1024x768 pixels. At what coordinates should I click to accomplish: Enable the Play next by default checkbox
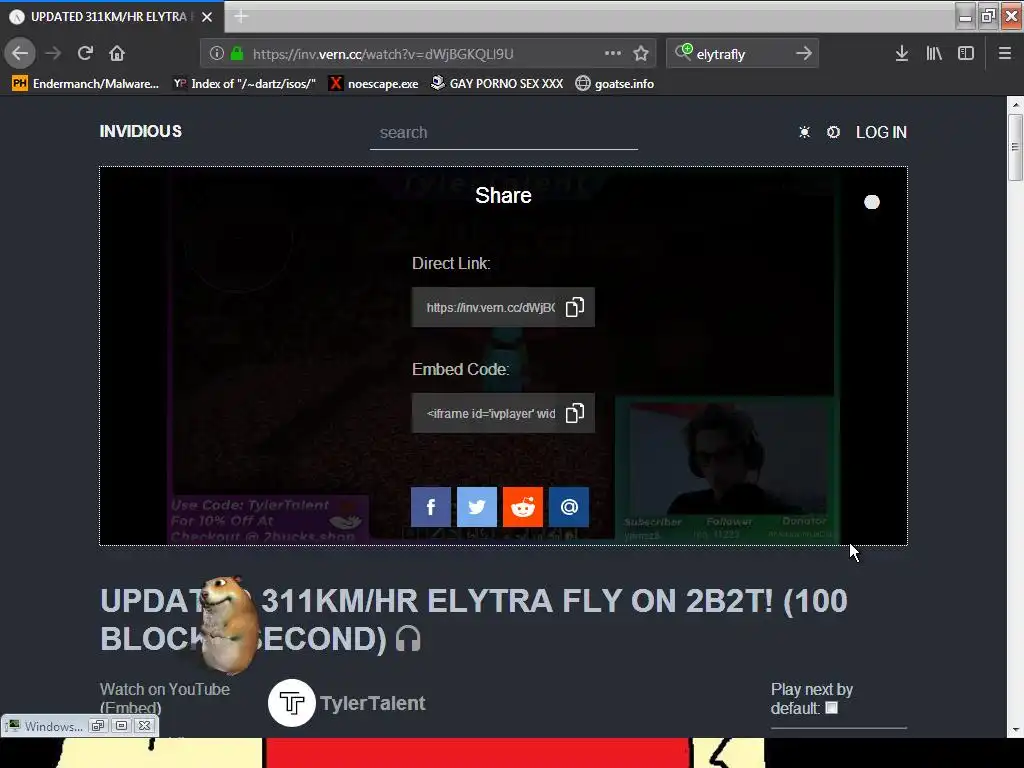(831, 708)
